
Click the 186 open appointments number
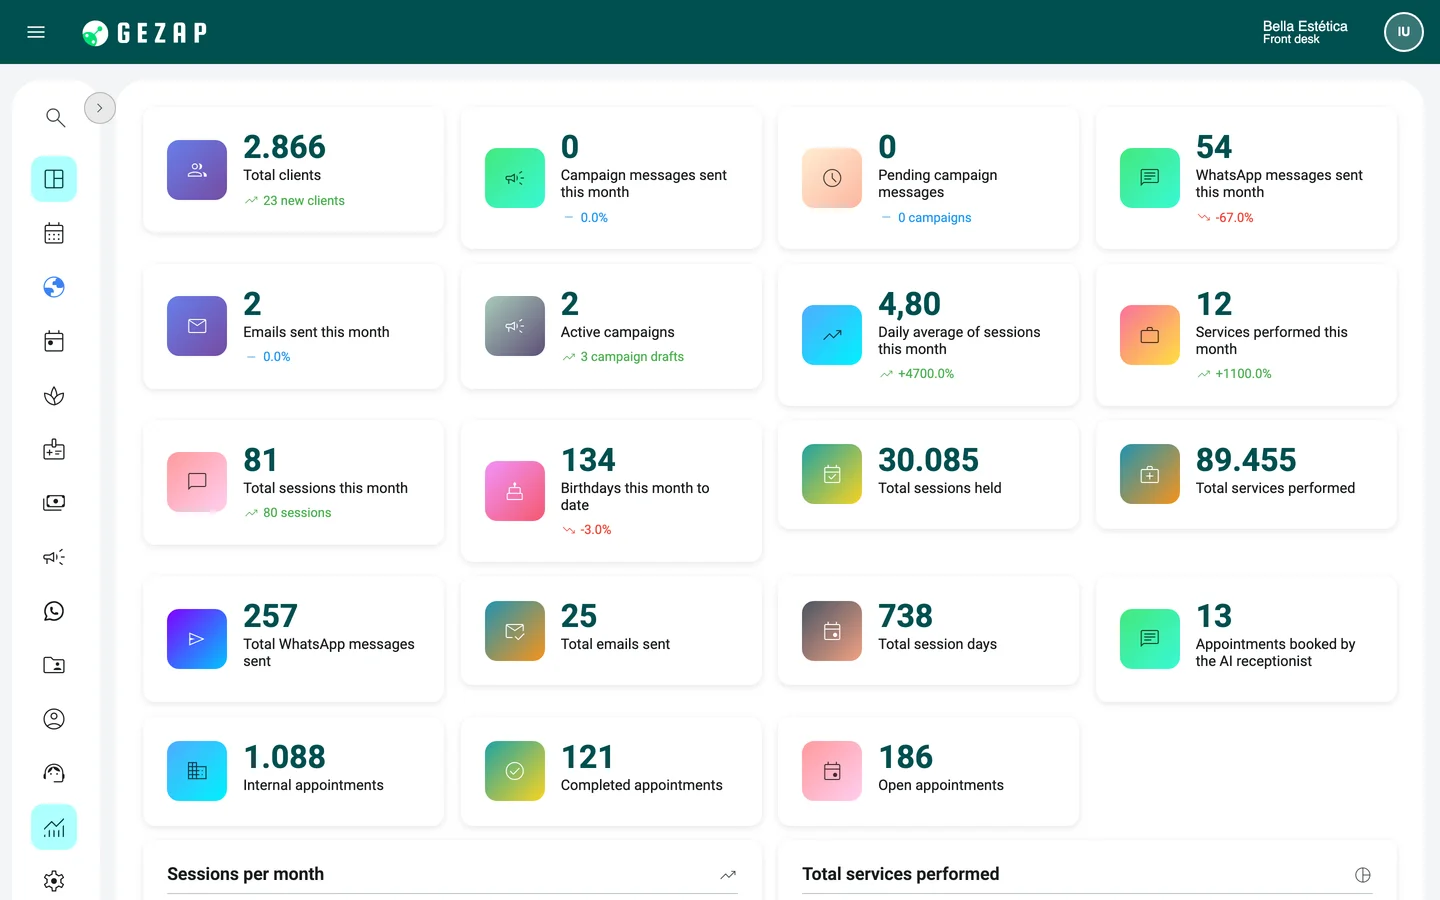pos(906,757)
